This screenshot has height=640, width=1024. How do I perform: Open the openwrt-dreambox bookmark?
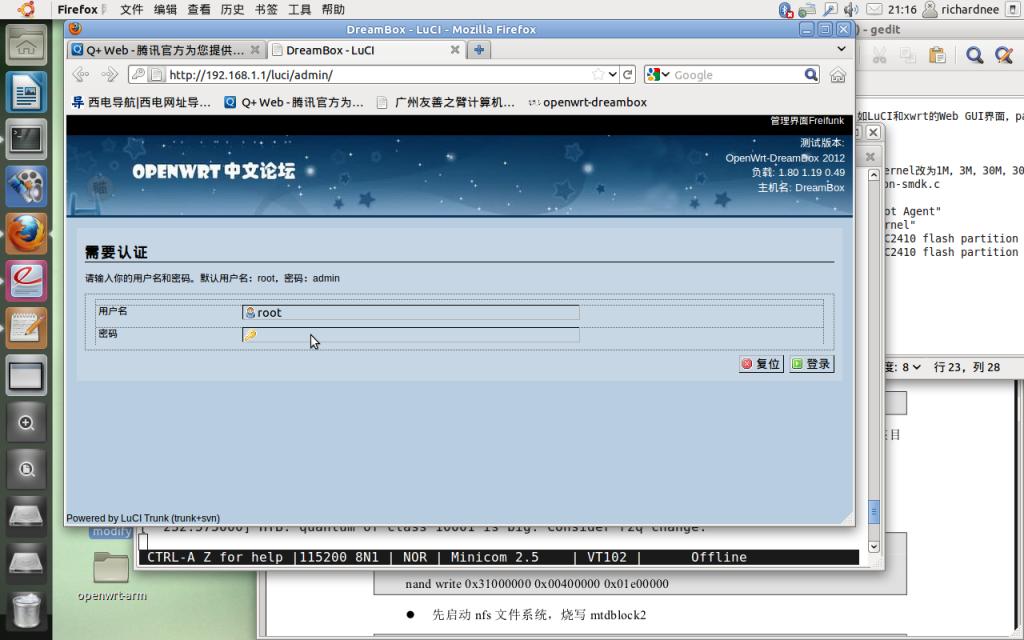(x=588, y=102)
